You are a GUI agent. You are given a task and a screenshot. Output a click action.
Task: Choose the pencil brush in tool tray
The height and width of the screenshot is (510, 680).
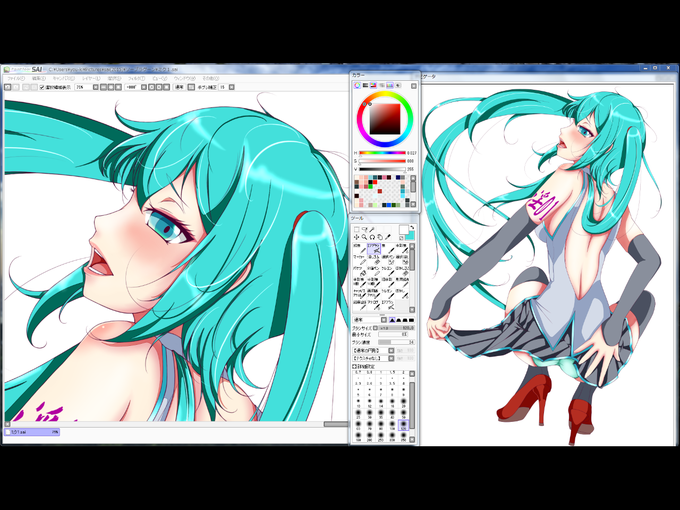coord(360,248)
